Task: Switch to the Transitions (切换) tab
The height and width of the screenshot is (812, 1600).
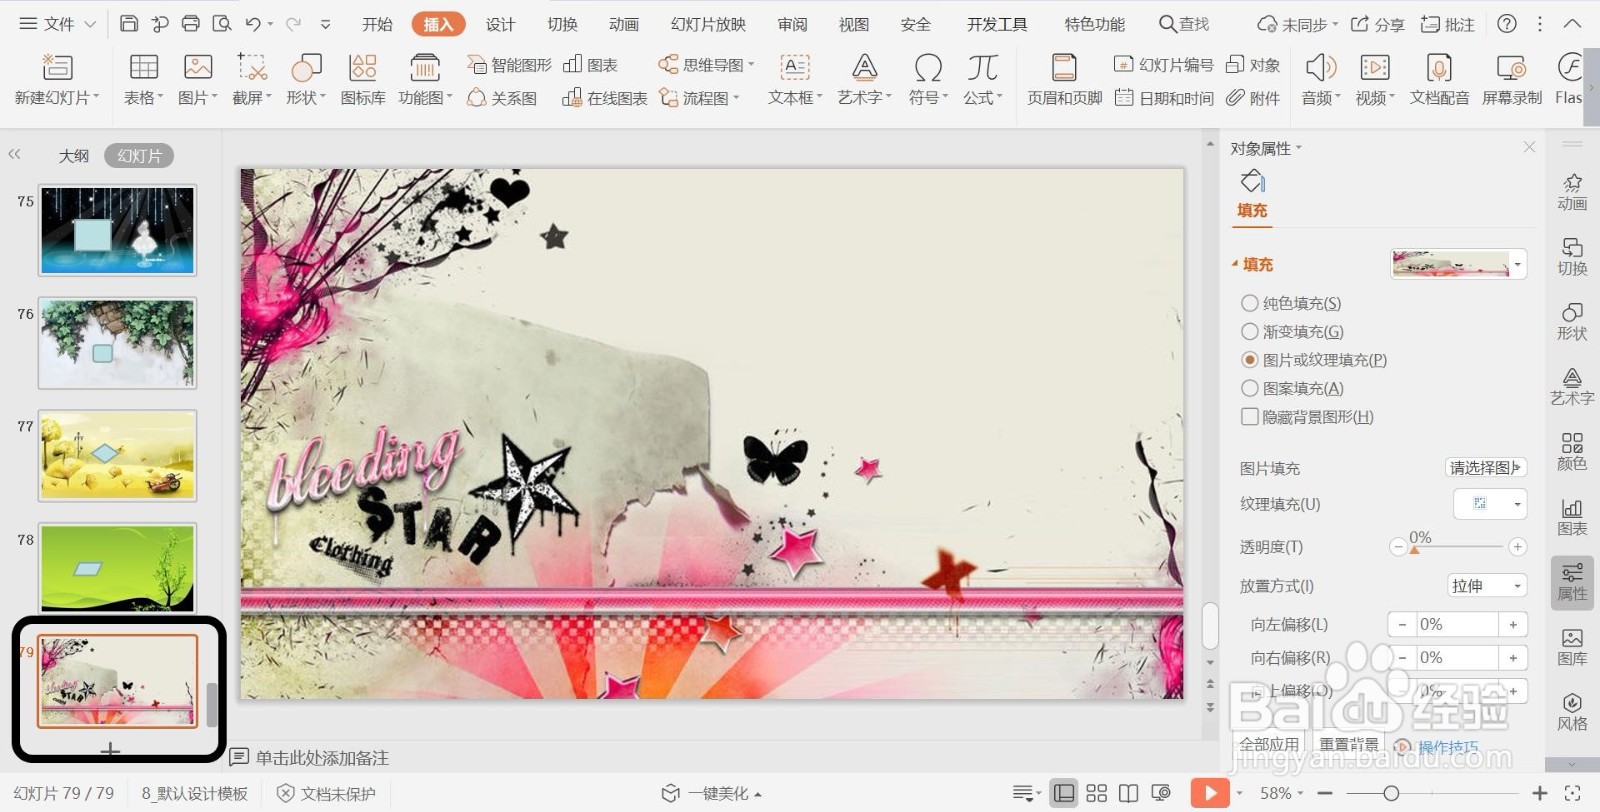Action: [x=562, y=24]
